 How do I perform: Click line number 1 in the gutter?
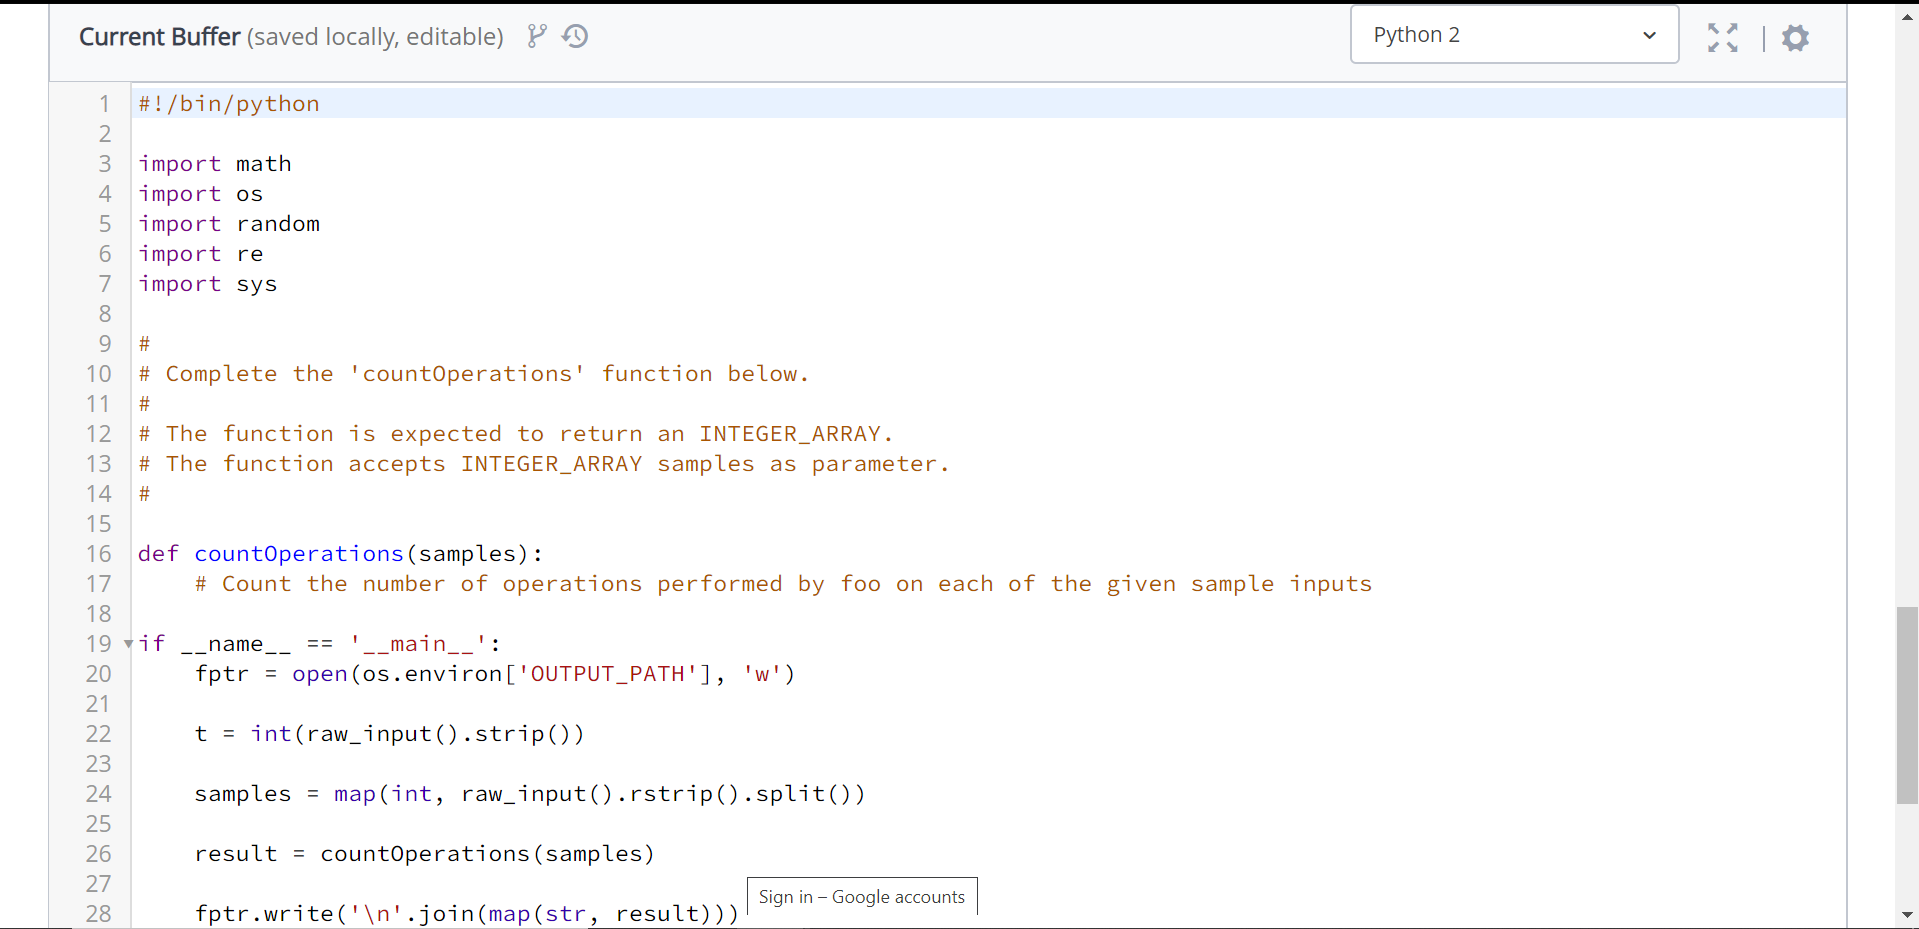click(x=104, y=104)
